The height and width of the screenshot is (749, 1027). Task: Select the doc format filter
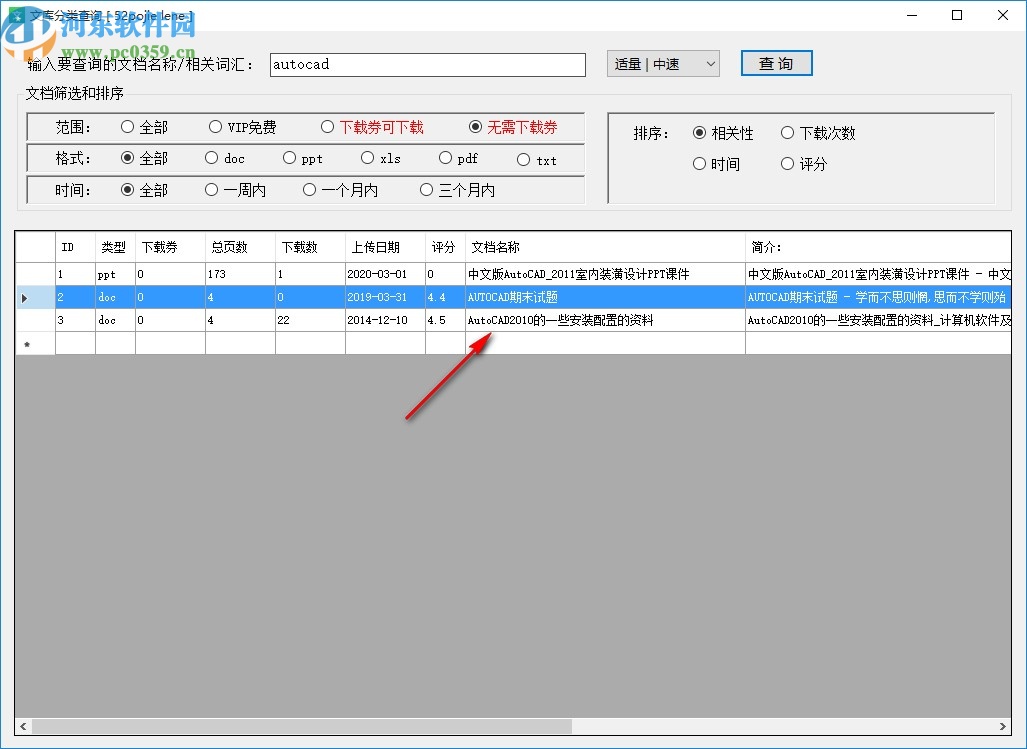coord(211,158)
